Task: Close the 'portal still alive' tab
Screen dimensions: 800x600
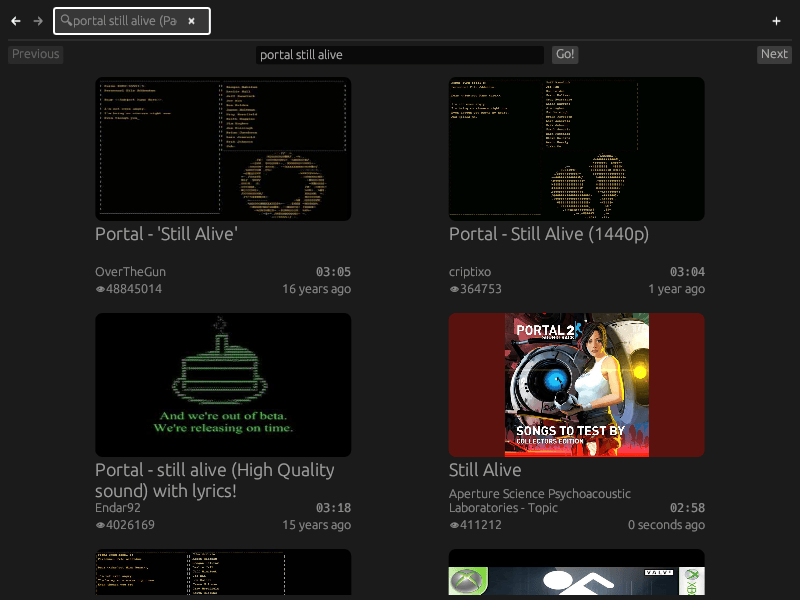Action: coord(191,21)
